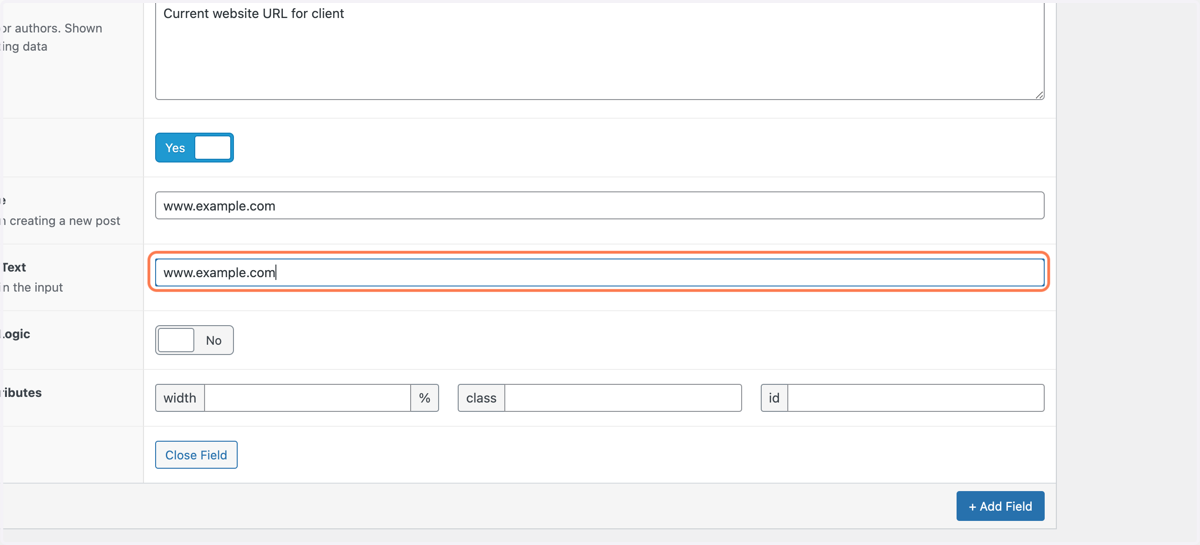This screenshot has height=545, width=1200.
Task: Turn off the Yes toggle switch
Action: tap(194, 148)
